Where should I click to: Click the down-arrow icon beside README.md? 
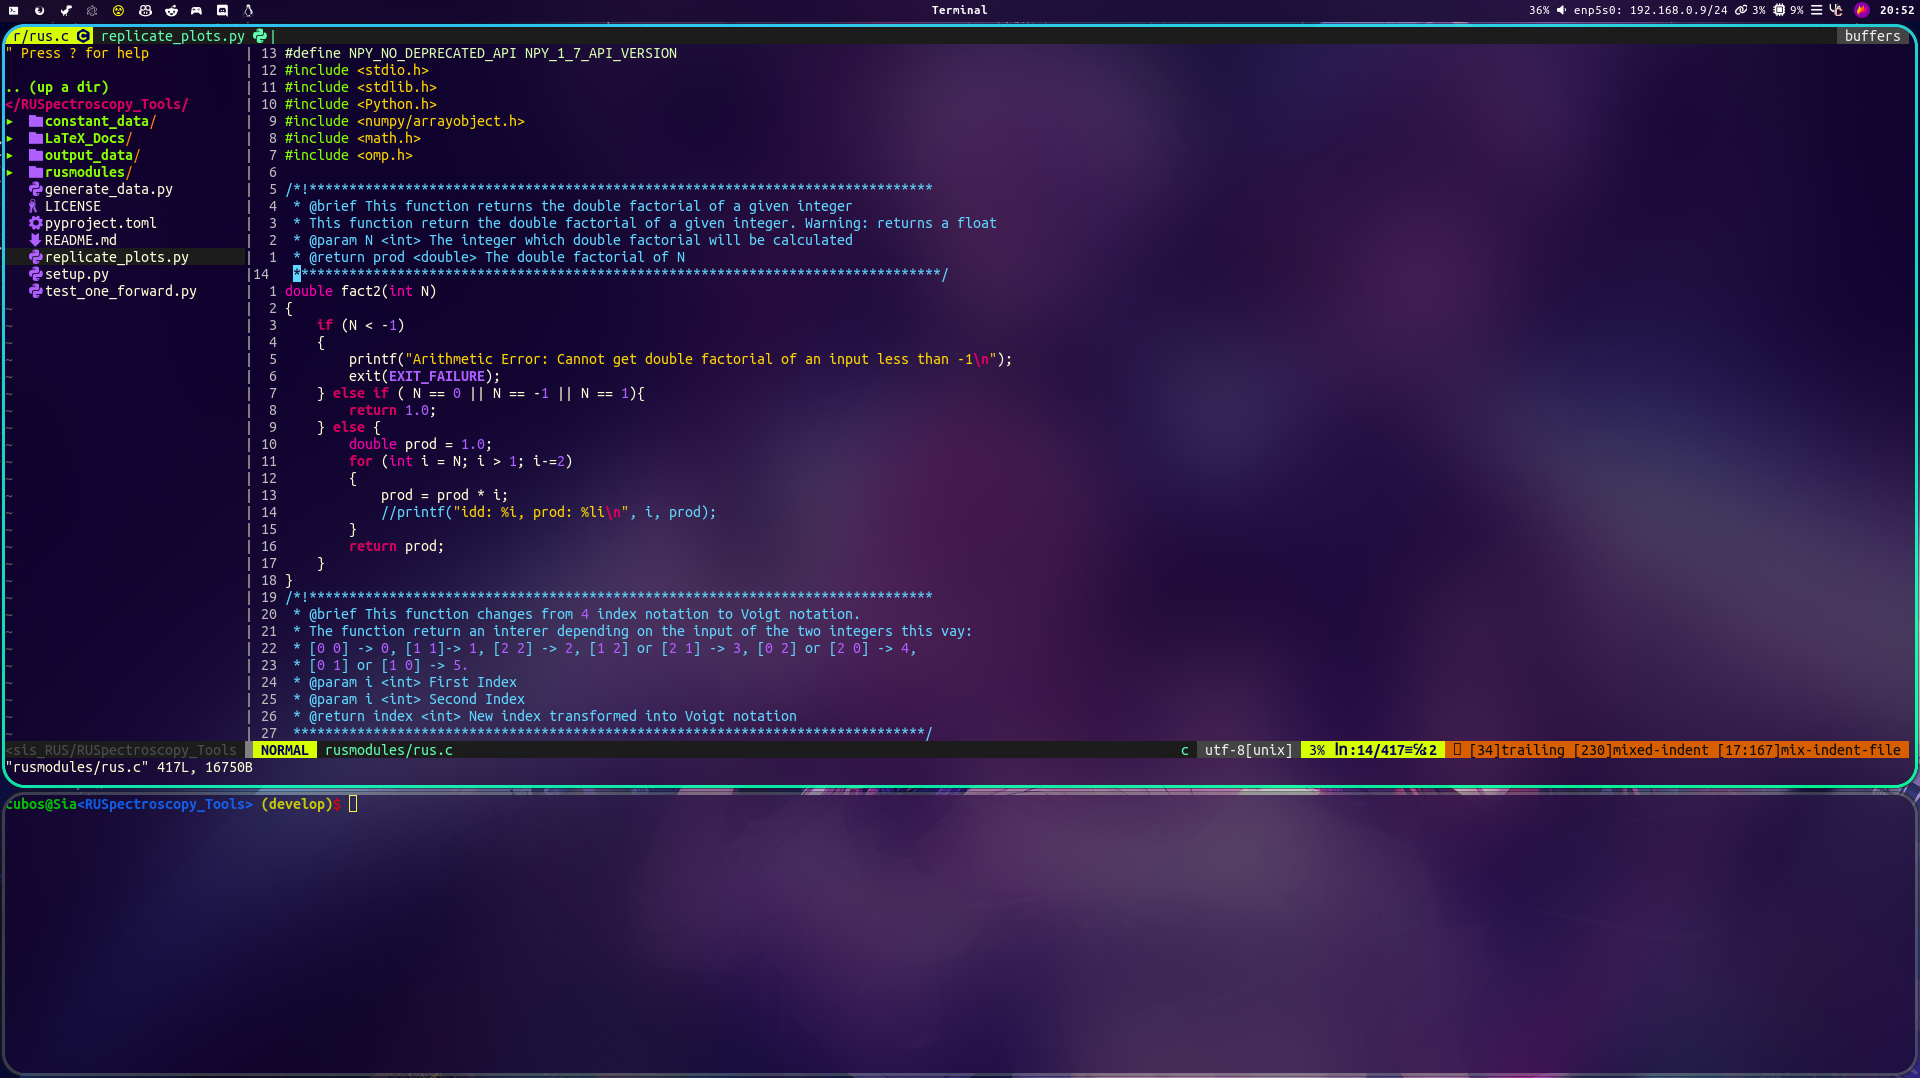(x=35, y=240)
